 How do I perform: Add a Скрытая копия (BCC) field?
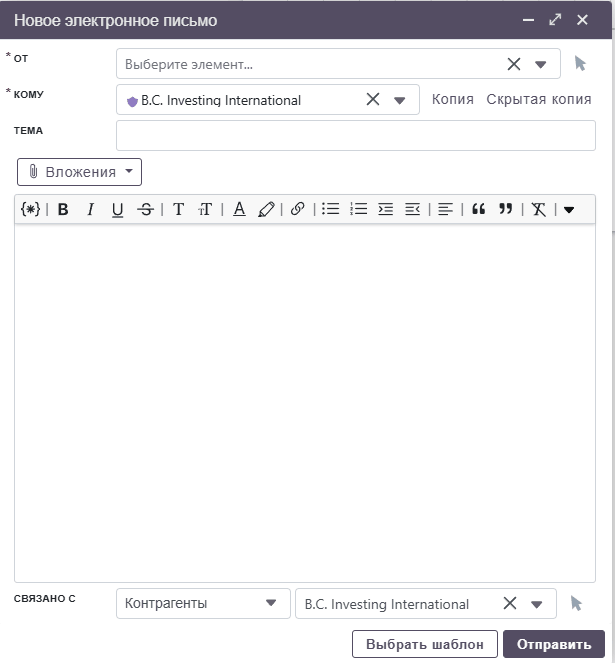pyautogui.click(x=539, y=99)
